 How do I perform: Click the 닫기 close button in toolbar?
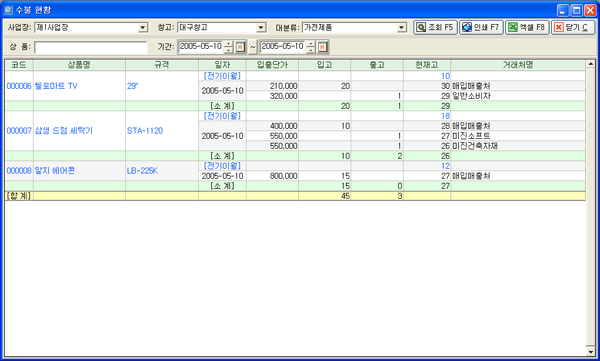point(573,28)
